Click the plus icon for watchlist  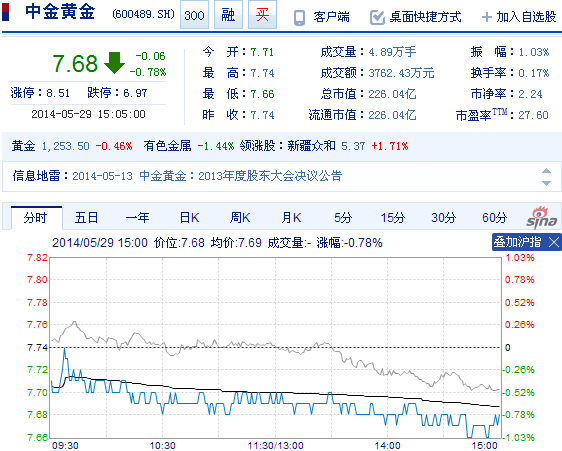pos(487,17)
